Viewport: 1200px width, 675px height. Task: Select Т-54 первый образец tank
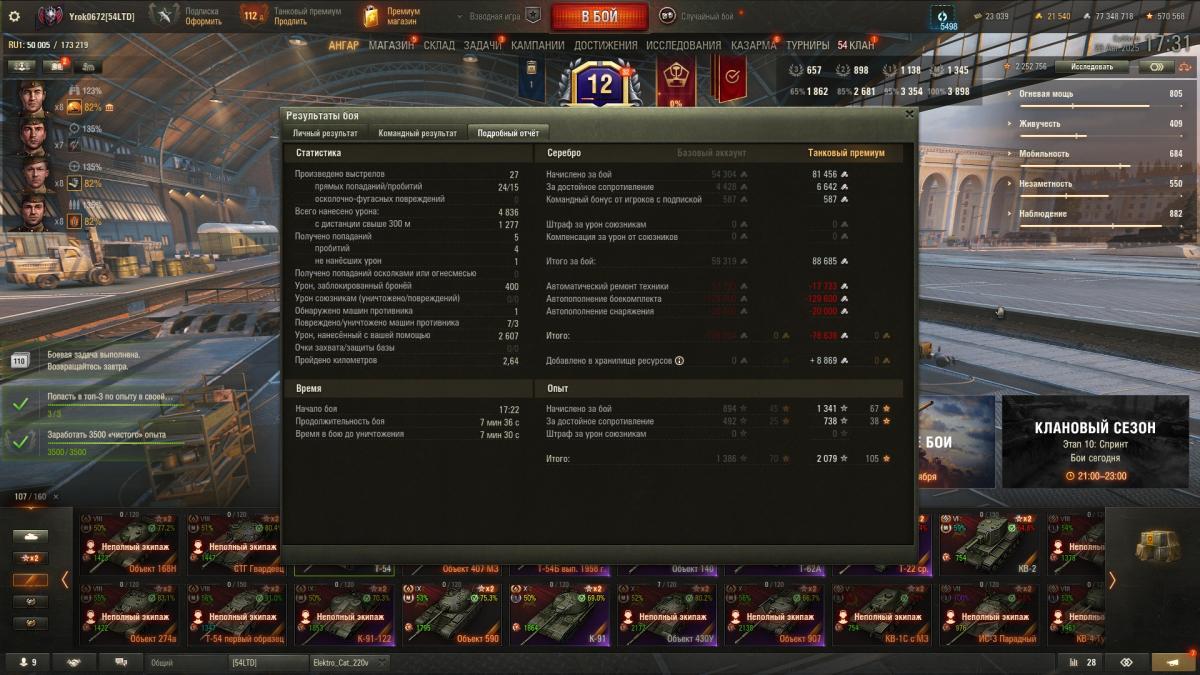pos(237,614)
